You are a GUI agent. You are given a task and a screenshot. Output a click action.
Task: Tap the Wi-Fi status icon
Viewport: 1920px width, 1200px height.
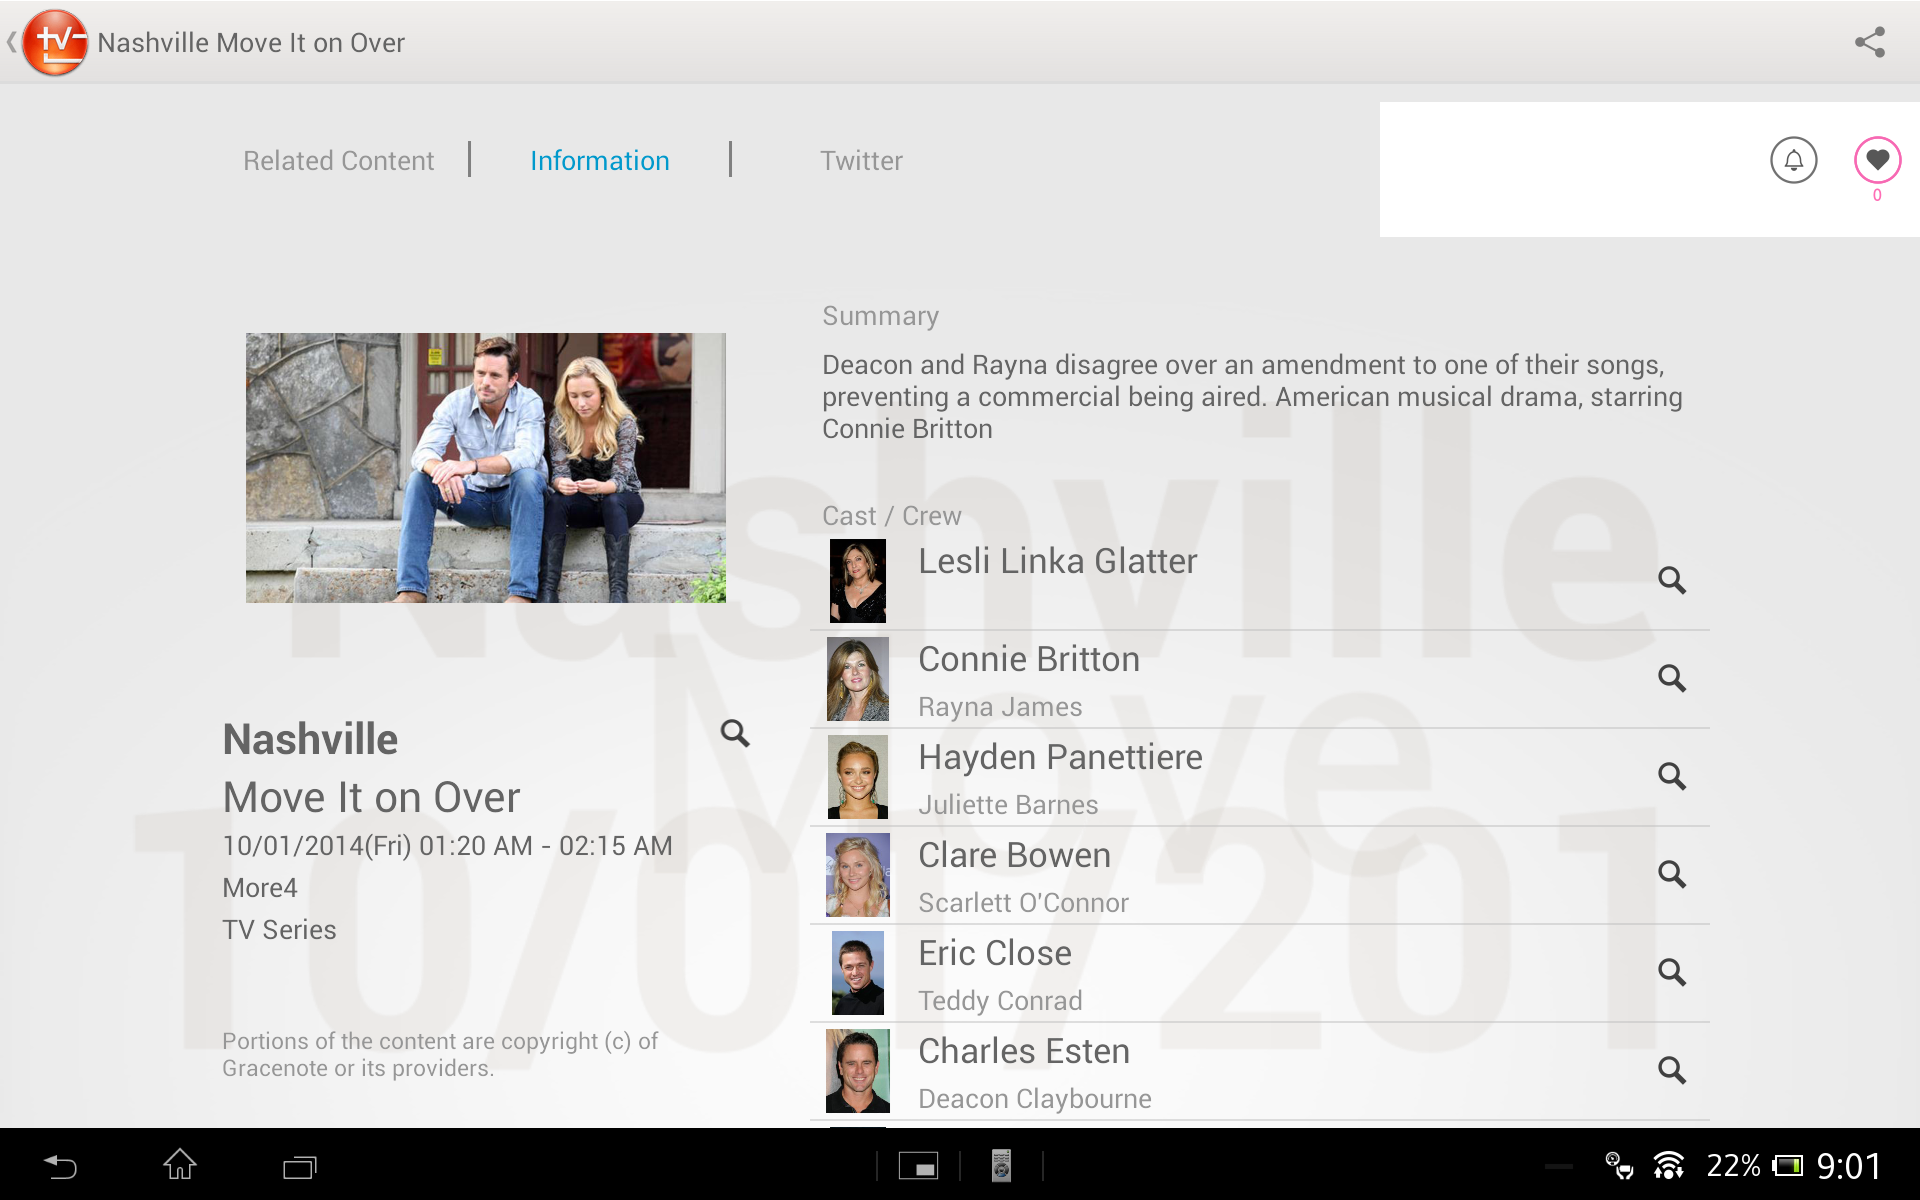1668,1166
